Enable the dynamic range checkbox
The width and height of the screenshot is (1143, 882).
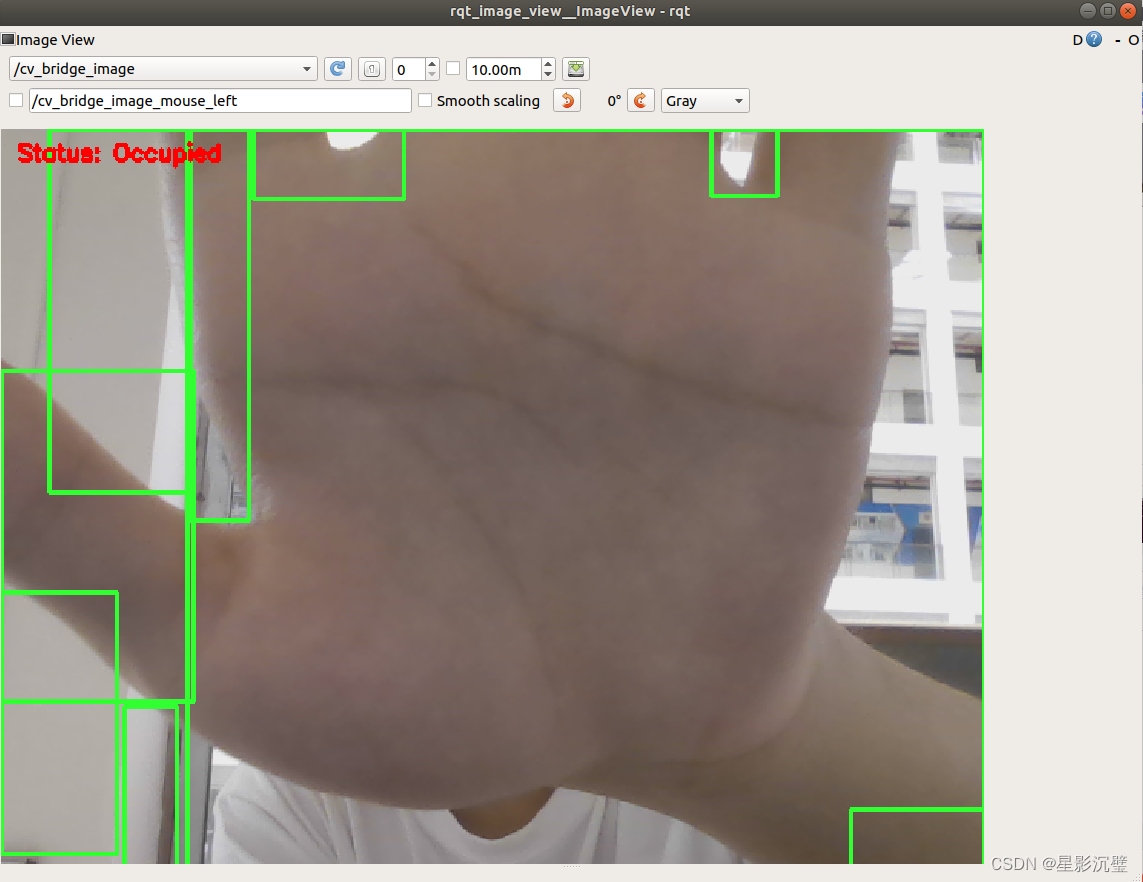[x=453, y=69]
